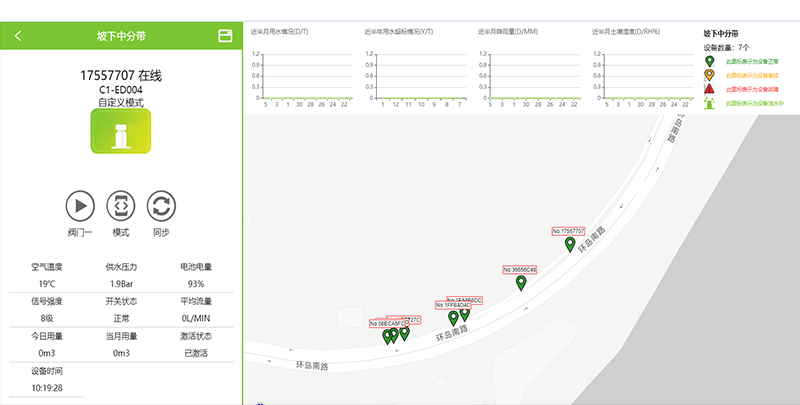
Task: Open the 近半月降雨量 rainfall chart
Action: pos(529,66)
